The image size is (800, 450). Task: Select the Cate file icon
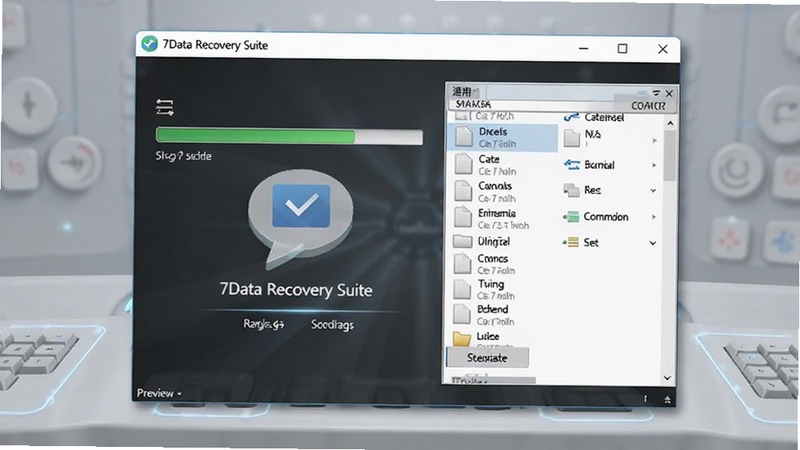click(463, 164)
